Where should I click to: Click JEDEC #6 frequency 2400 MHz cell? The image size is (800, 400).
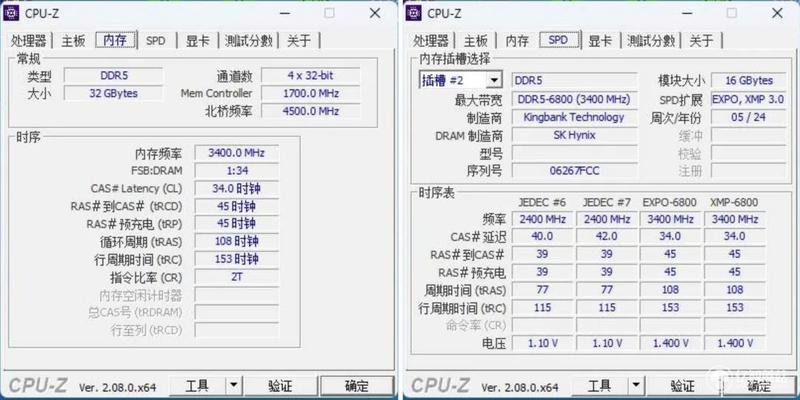point(542,219)
